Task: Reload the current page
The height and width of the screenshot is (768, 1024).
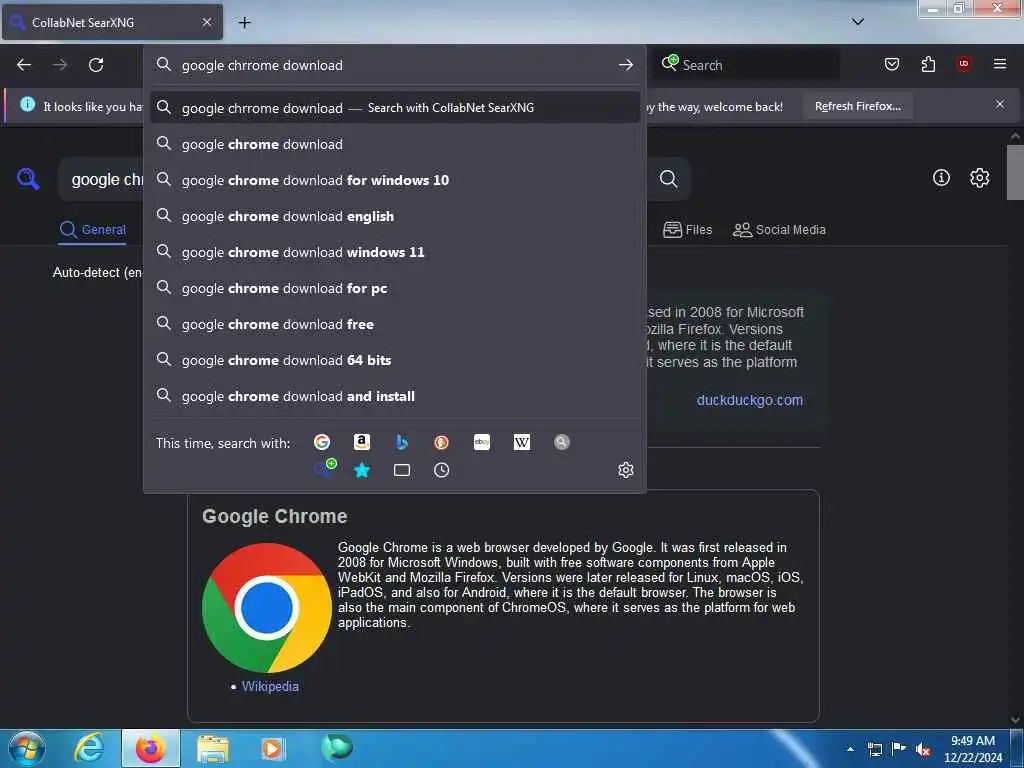Action: [x=96, y=65]
